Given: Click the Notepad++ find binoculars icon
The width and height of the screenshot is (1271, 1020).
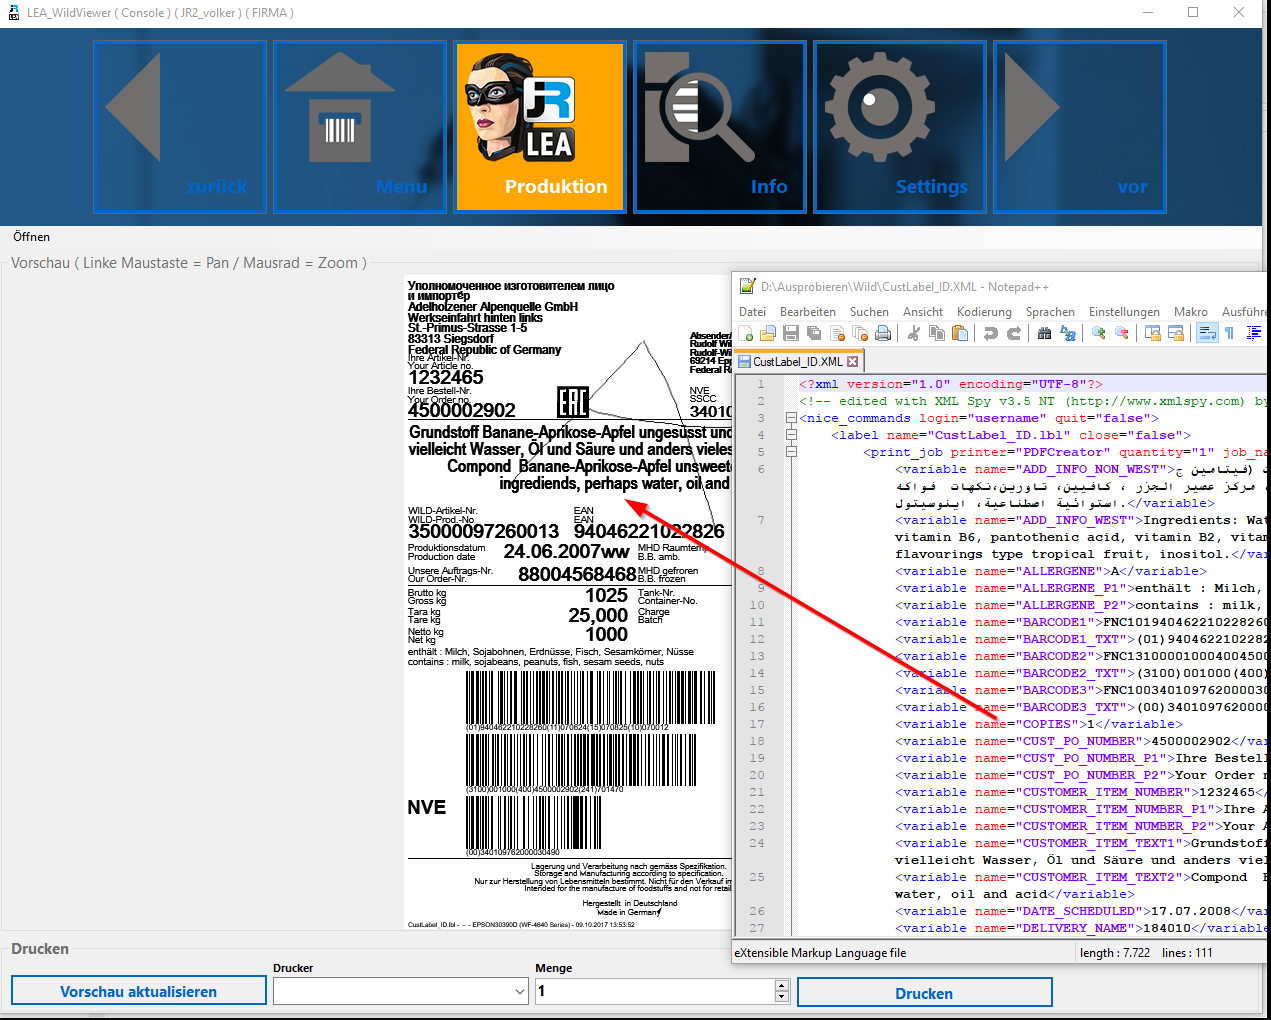Looking at the screenshot, I should click(1044, 333).
